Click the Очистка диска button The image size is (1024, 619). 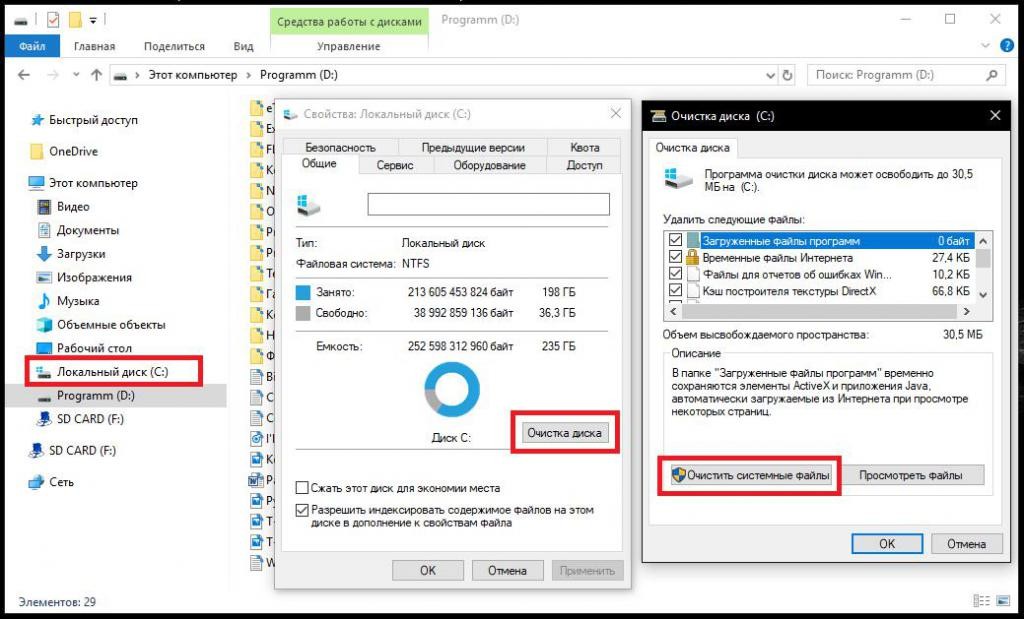point(564,433)
